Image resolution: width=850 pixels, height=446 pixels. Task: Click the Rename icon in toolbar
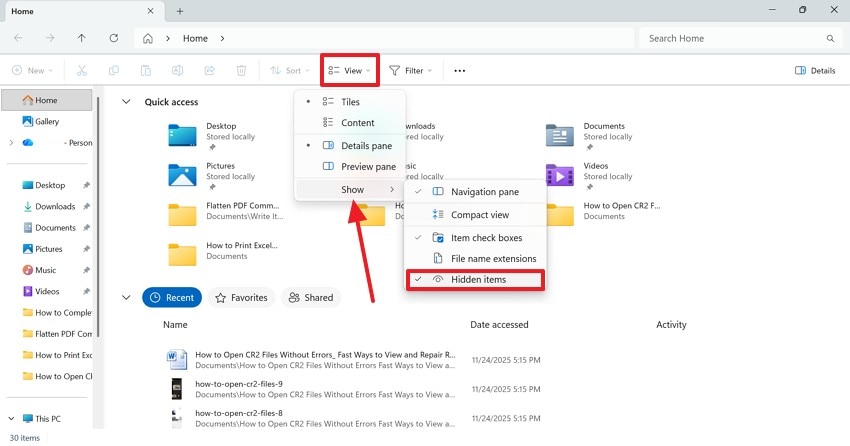pos(177,70)
